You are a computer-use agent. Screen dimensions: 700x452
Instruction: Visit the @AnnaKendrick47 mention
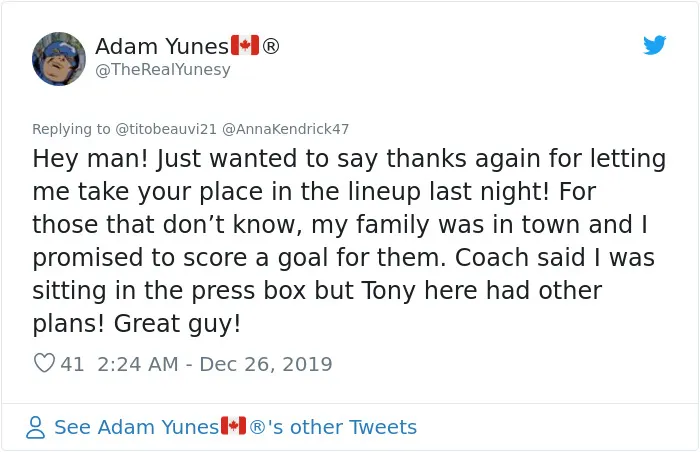pyautogui.click(x=285, y=129)
